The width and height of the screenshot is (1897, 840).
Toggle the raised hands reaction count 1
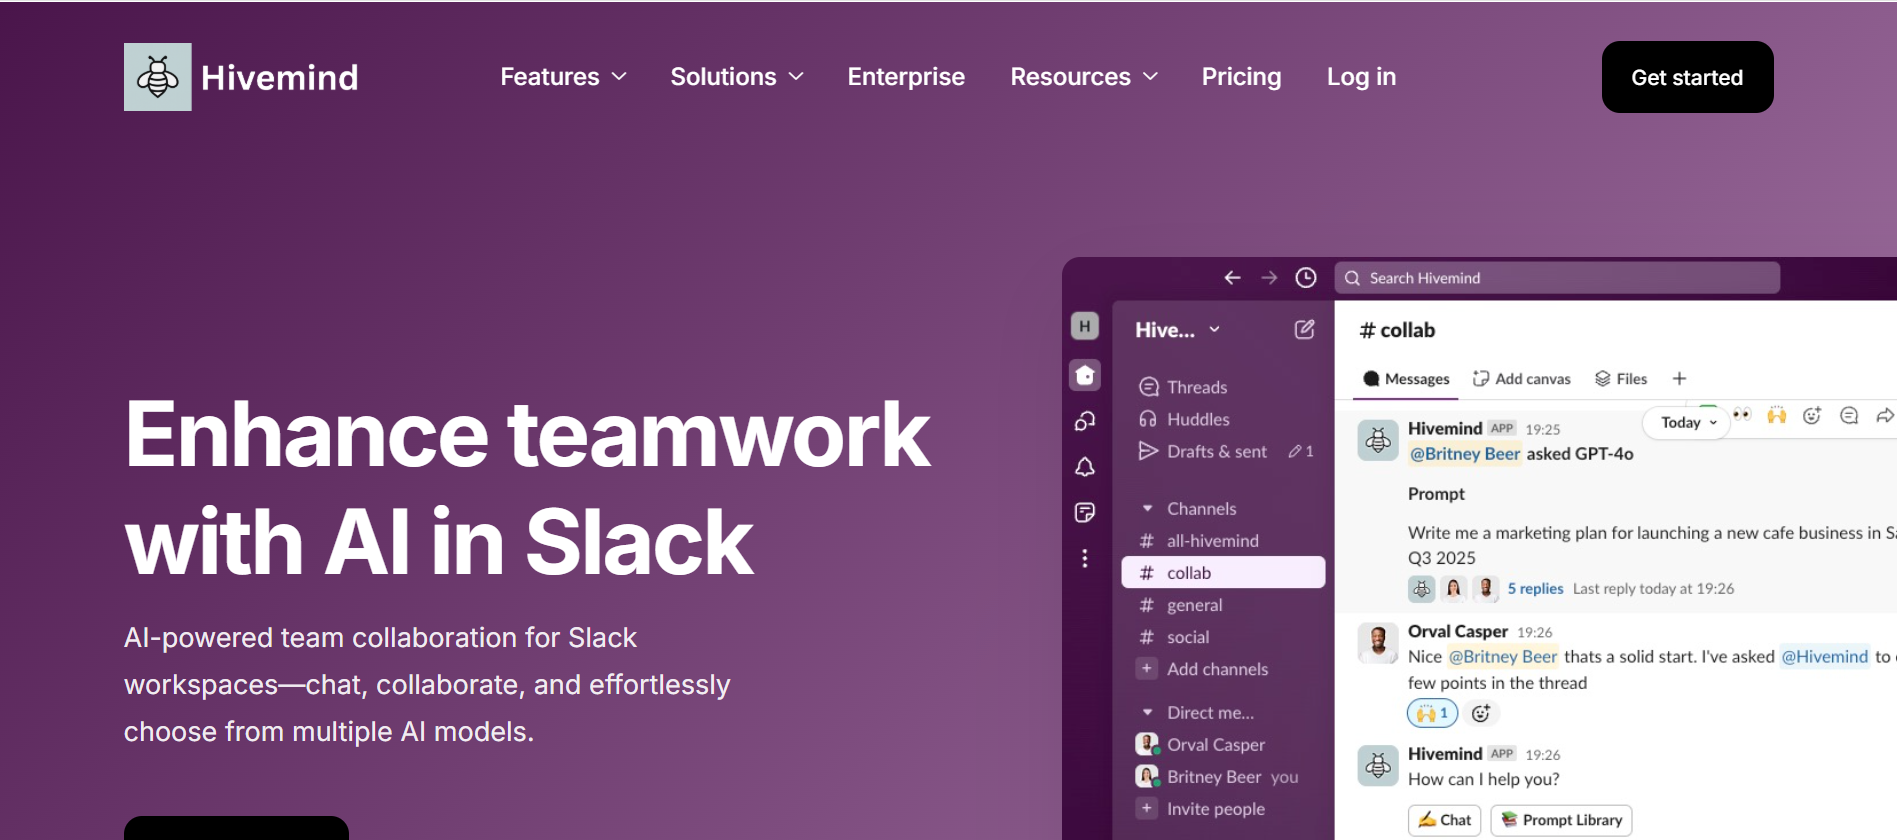[1432, 713]
